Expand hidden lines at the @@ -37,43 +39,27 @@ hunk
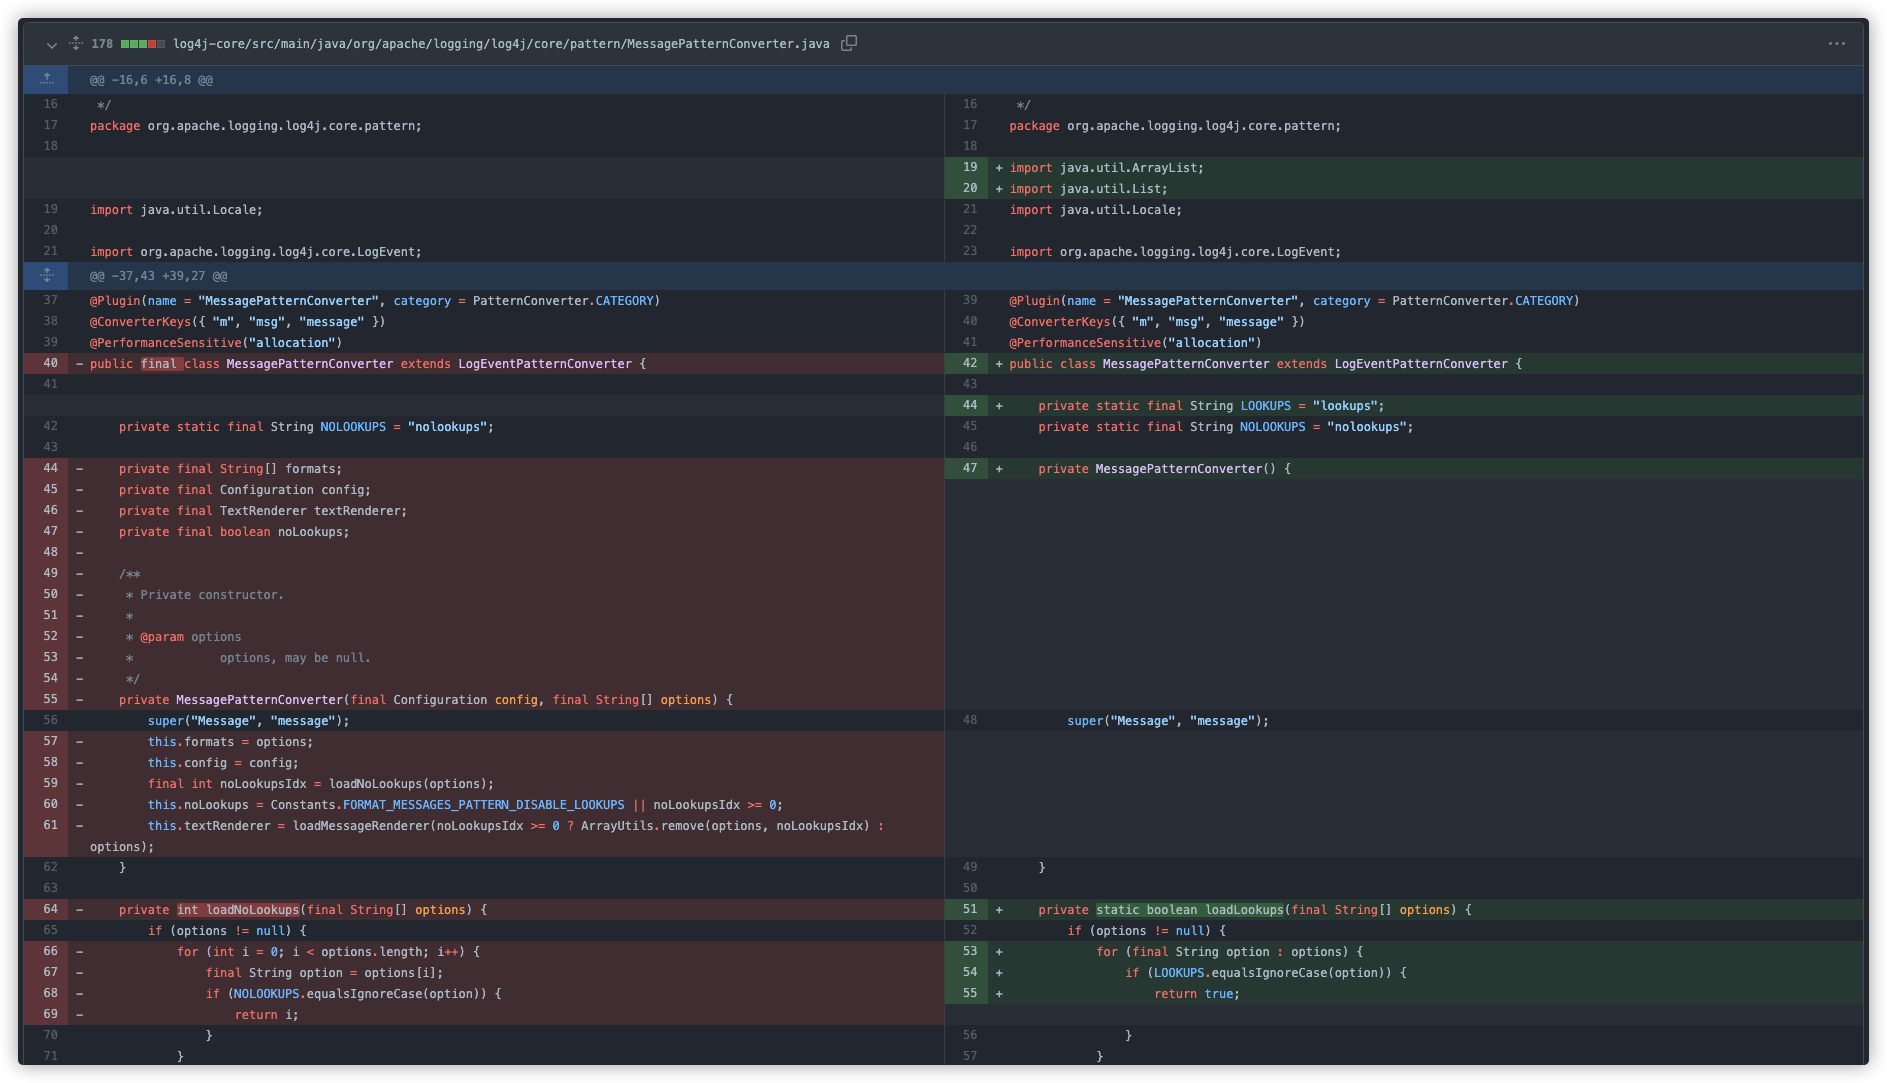 click(47, 276)
